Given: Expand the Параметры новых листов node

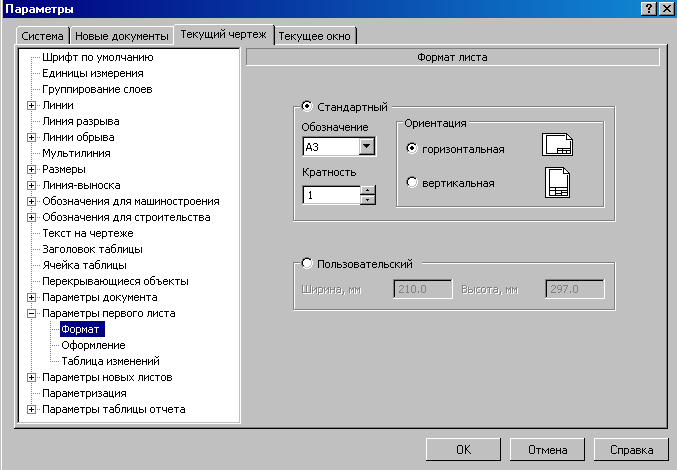Looking at the screenshot, I should coord(32,377).
